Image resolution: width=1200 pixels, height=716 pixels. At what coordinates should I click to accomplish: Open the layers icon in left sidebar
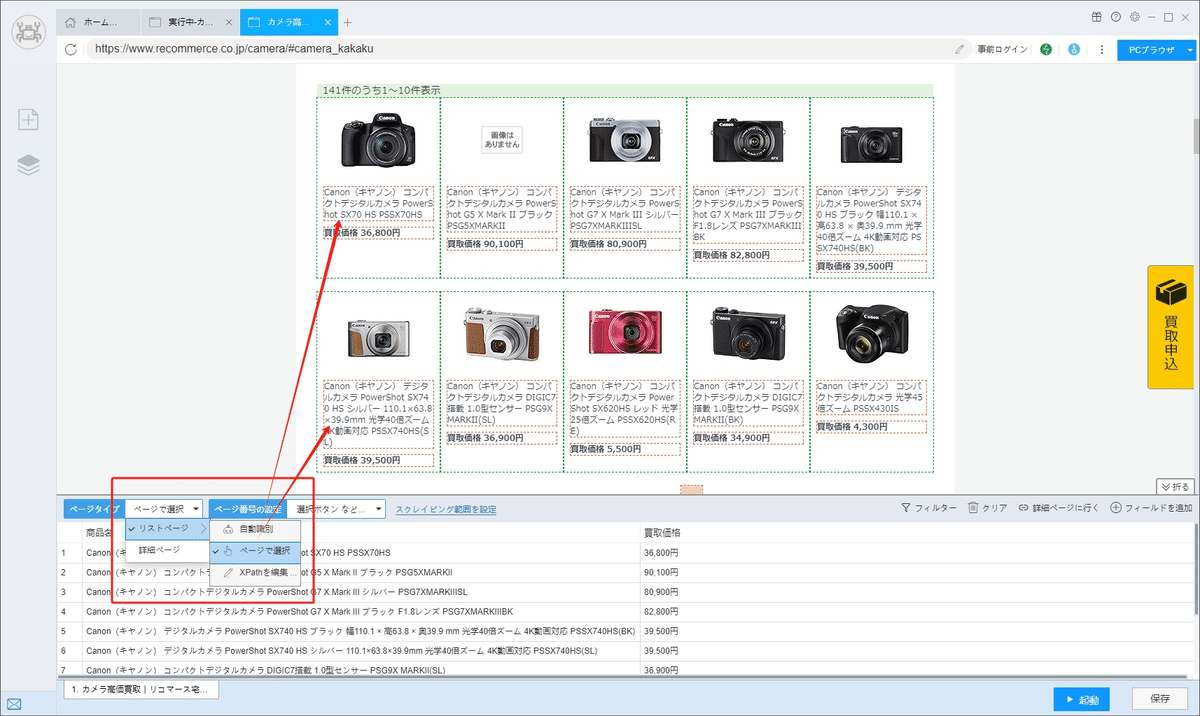pyautogui.click(x=29, y=165)
